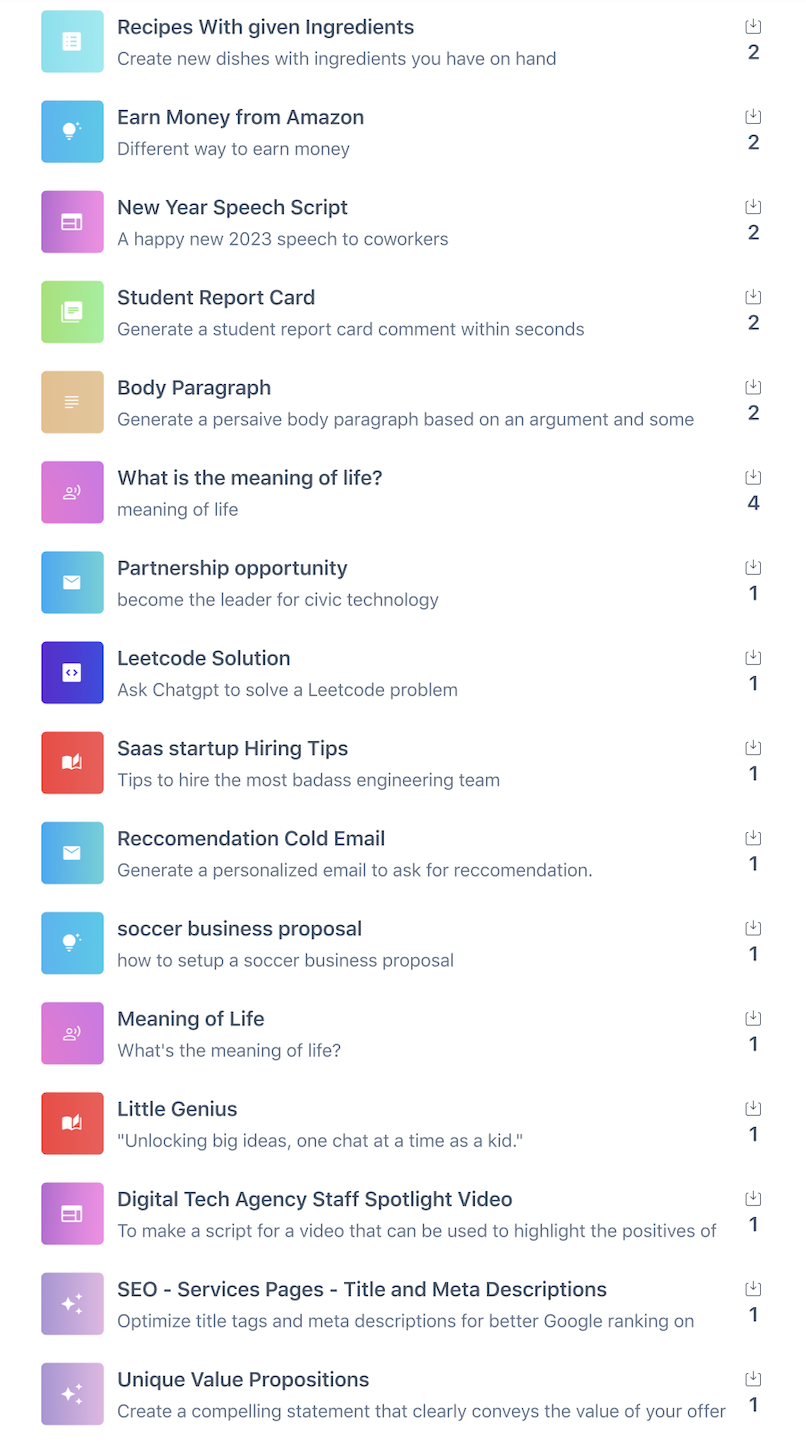Click the Body Paragraph tan thumbnail

click(x=72, y=402)
